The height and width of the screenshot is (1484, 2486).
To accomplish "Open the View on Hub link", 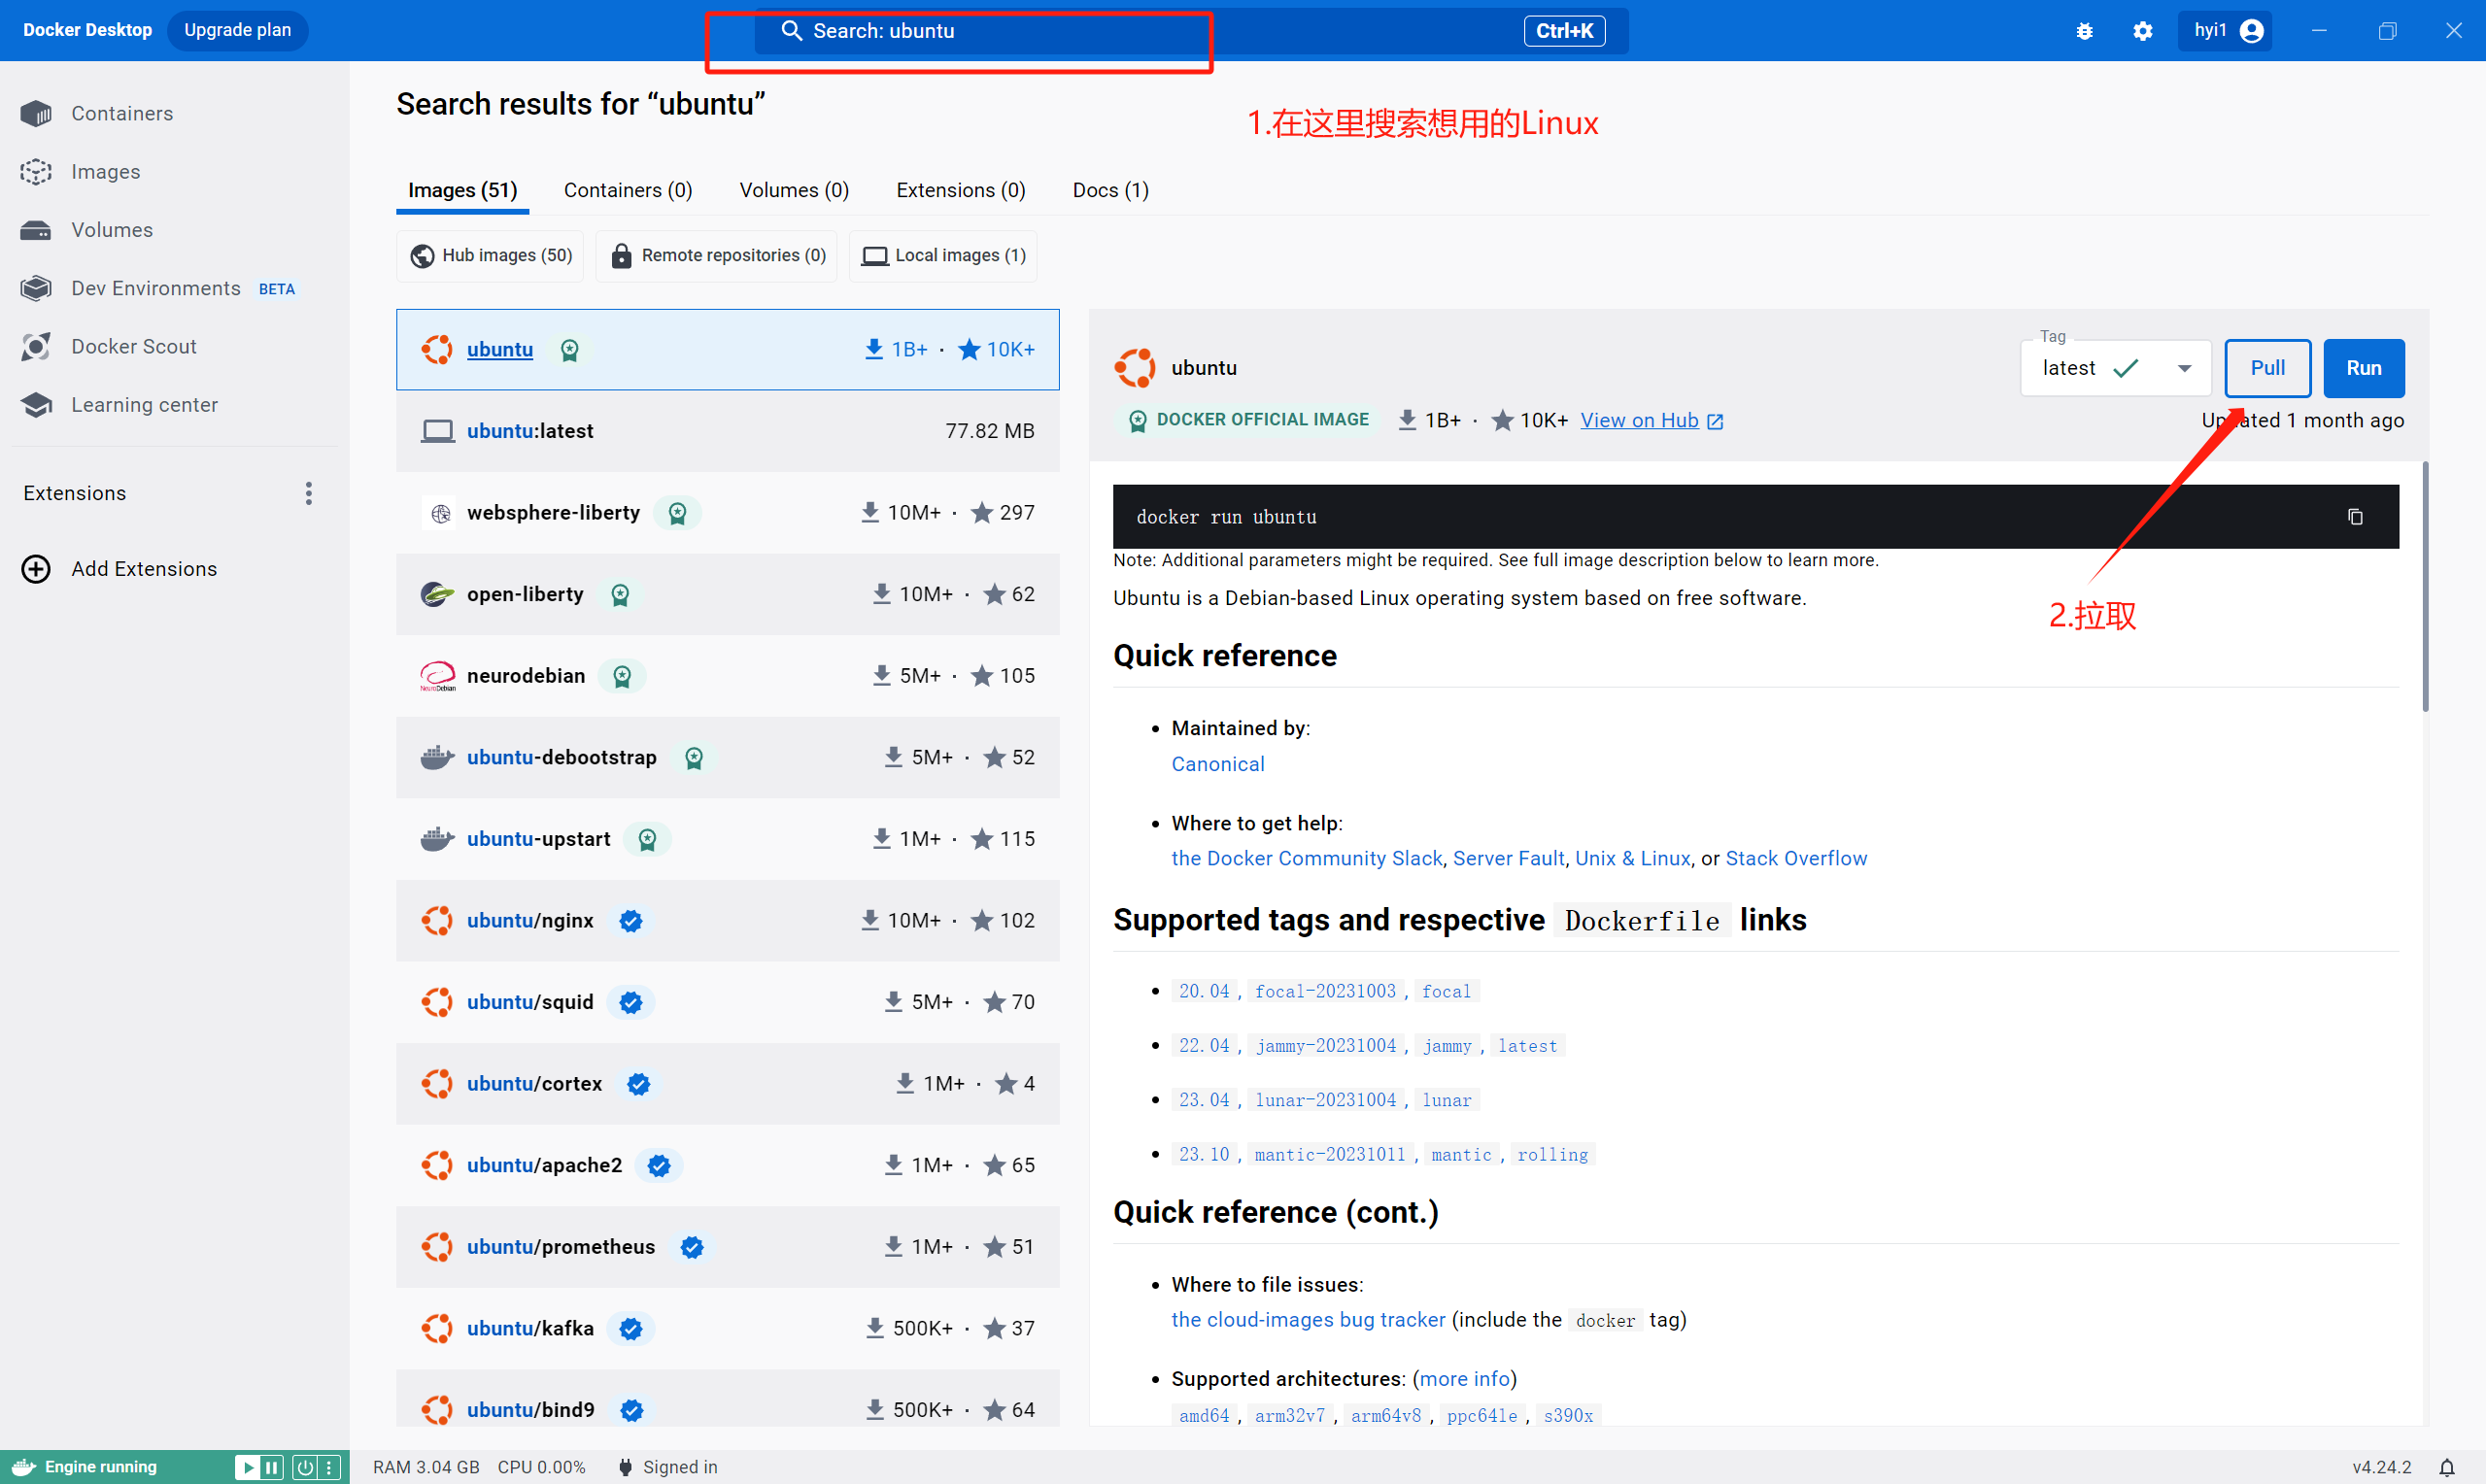I will click(1651, 420).
